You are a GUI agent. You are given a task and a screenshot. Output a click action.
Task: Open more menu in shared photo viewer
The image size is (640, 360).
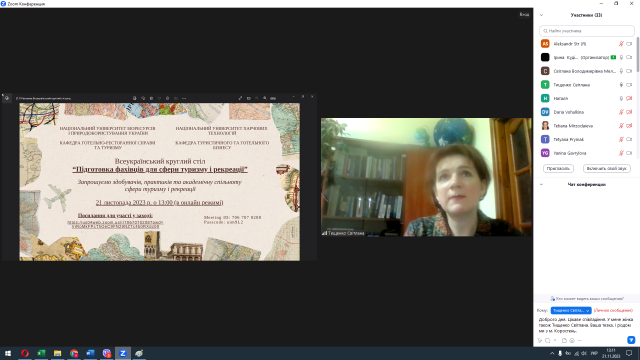coord(184,98)
